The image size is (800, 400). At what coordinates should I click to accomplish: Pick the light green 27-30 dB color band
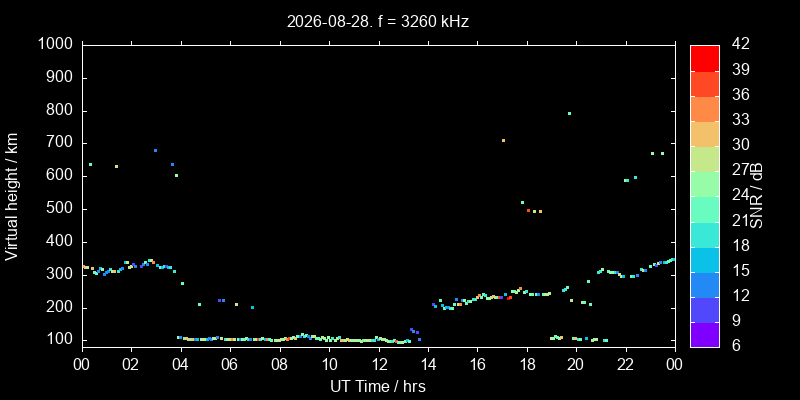click(x=705, y=159)
